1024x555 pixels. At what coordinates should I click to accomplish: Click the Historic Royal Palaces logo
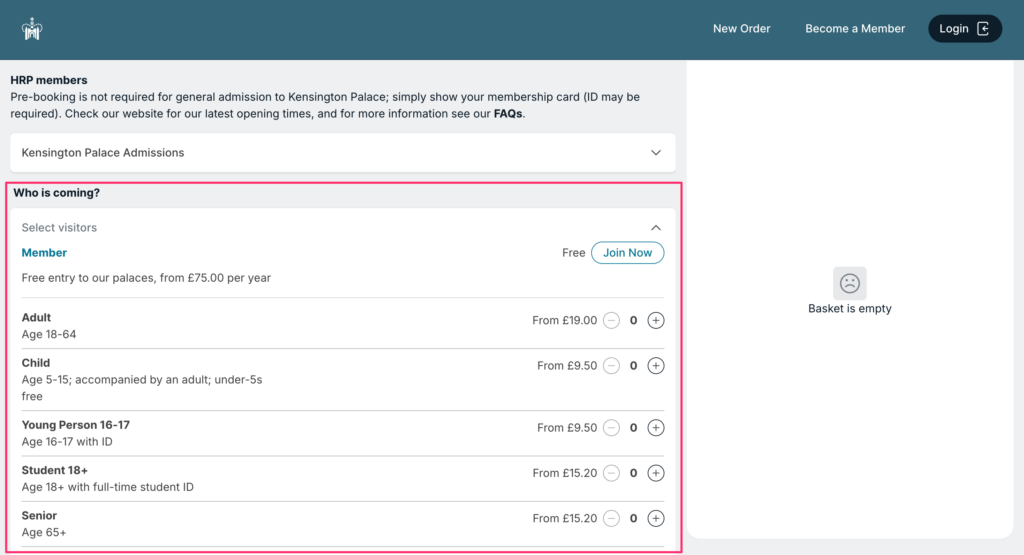pyautogui.click(x=31, y=29)
